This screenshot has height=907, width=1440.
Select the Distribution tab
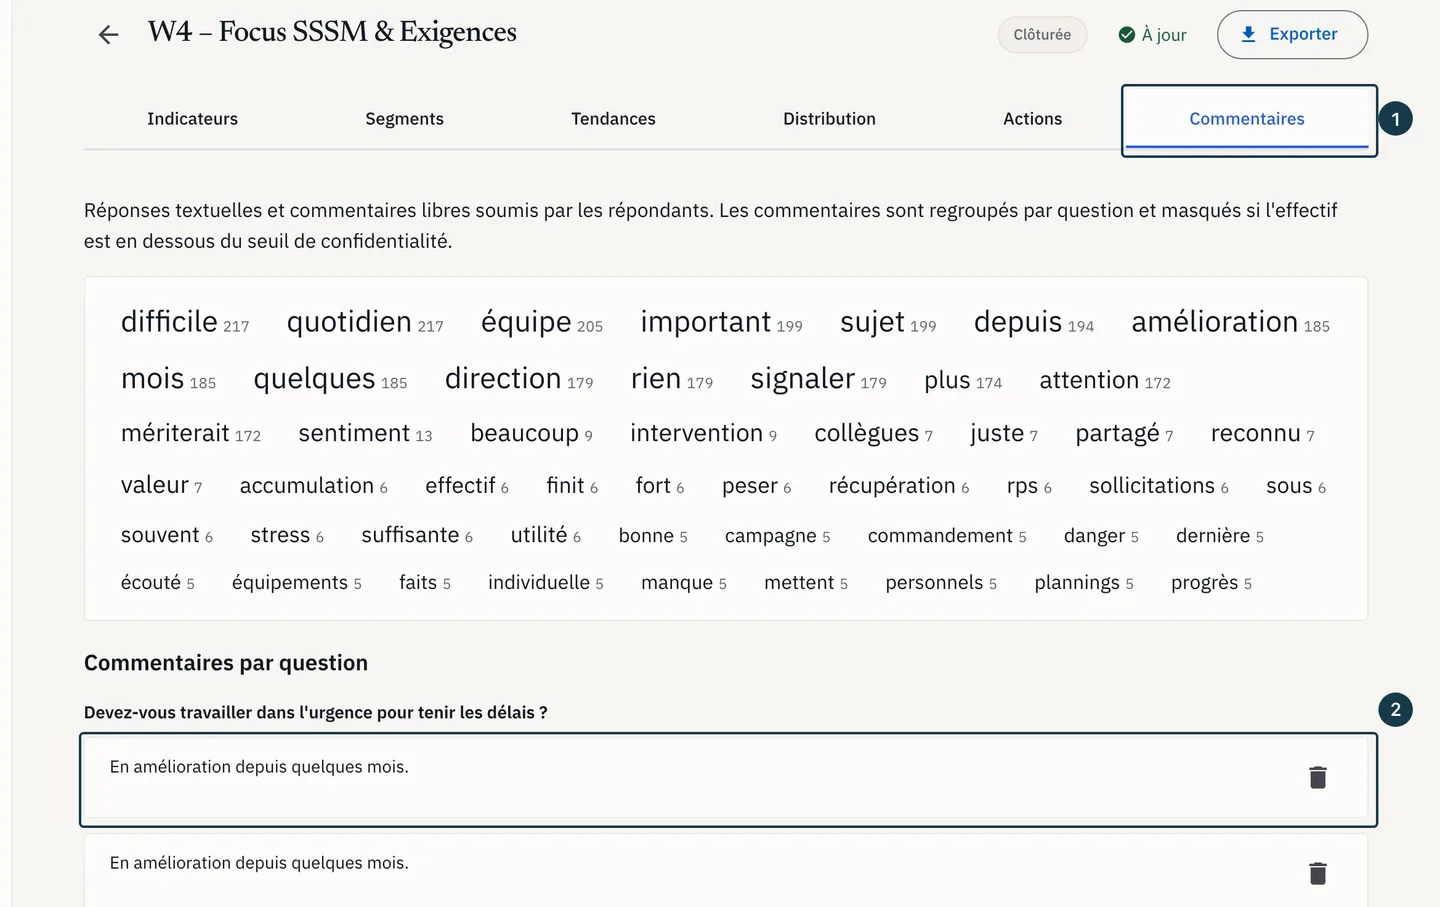(829, 119)
